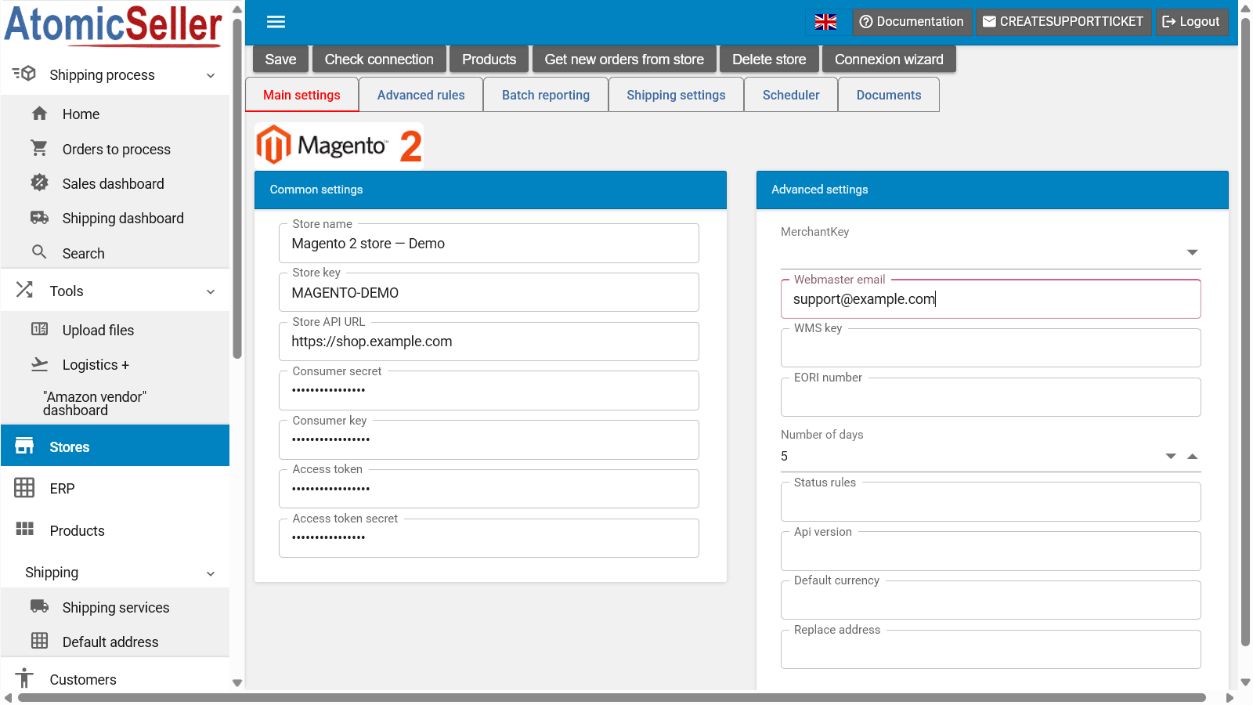Increase Number of days with up arrow
Screen dimensions: 1253x705
(1192, 456)
